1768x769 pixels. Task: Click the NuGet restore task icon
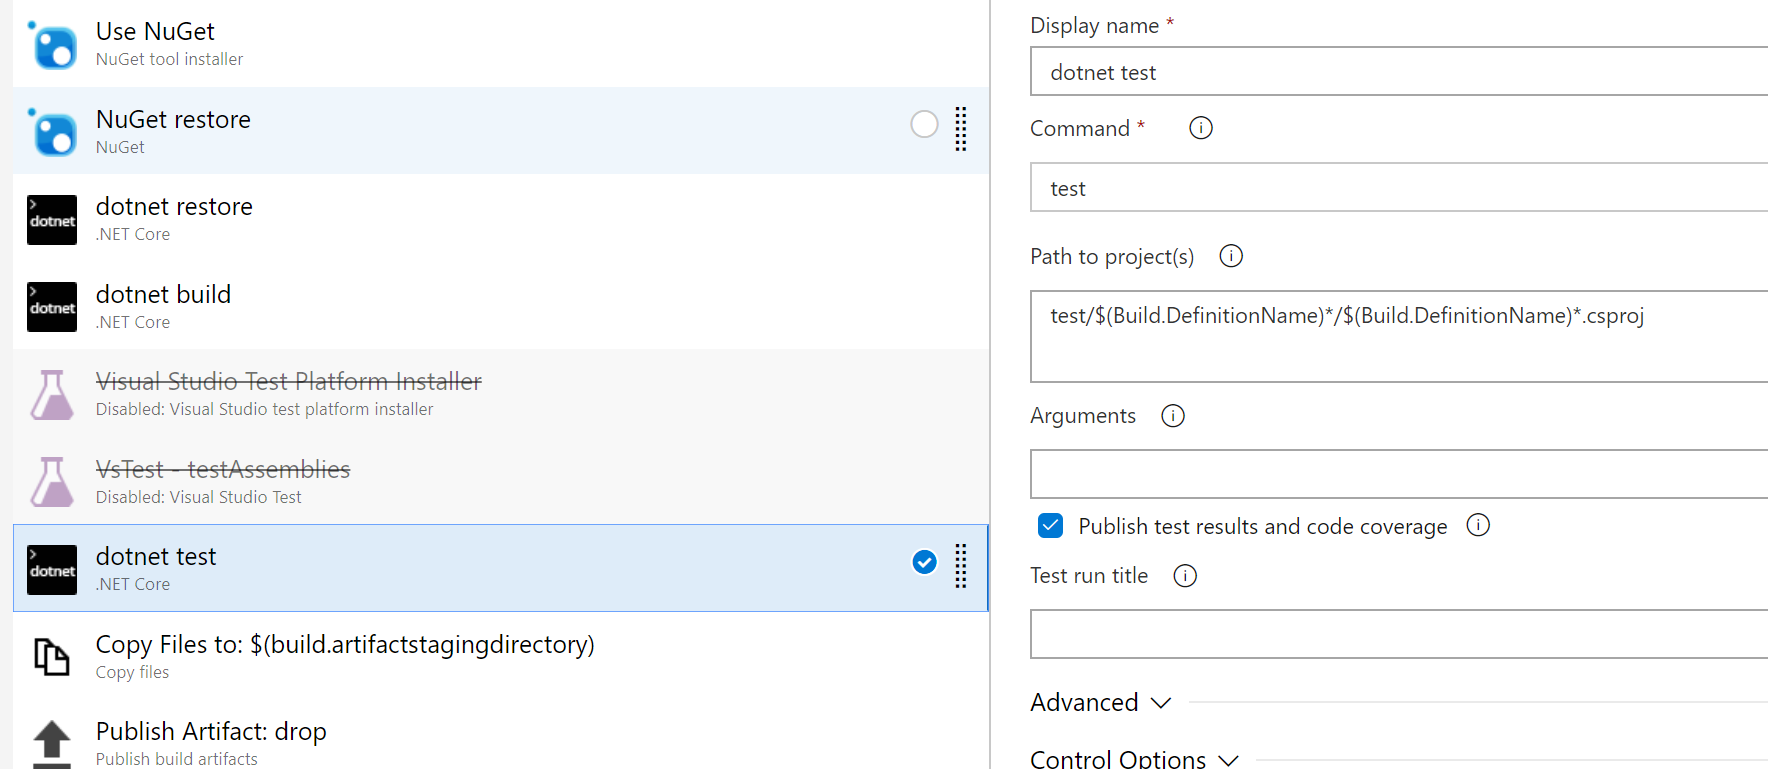(x=52, y=132)
